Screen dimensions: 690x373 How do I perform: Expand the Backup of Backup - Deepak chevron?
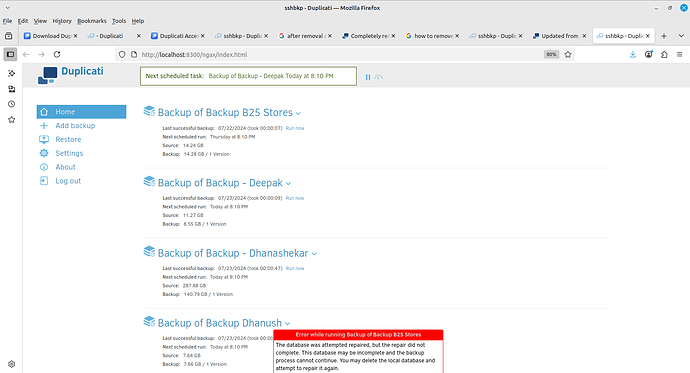(288, 183)
